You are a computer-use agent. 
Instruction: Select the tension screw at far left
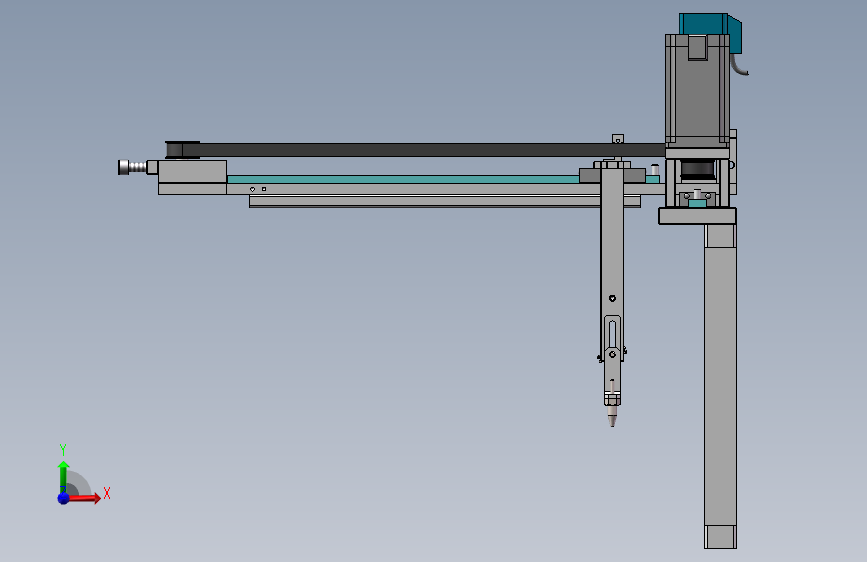tap(133, 167)
